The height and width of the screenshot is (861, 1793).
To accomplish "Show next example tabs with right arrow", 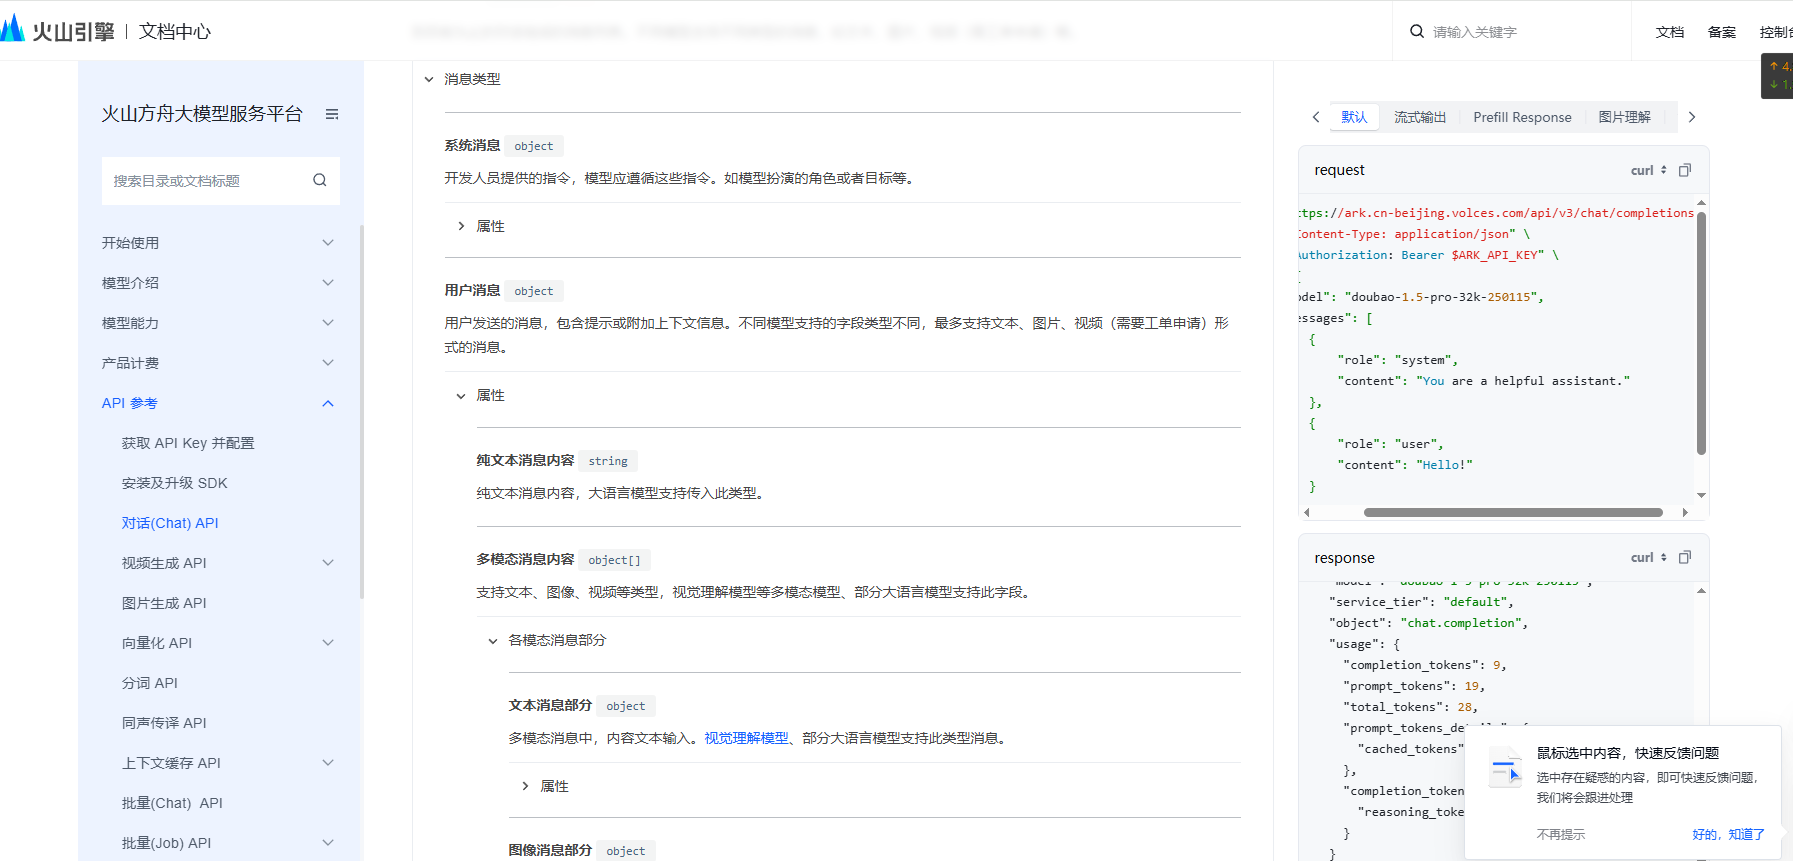I will tap(1692, 117).
